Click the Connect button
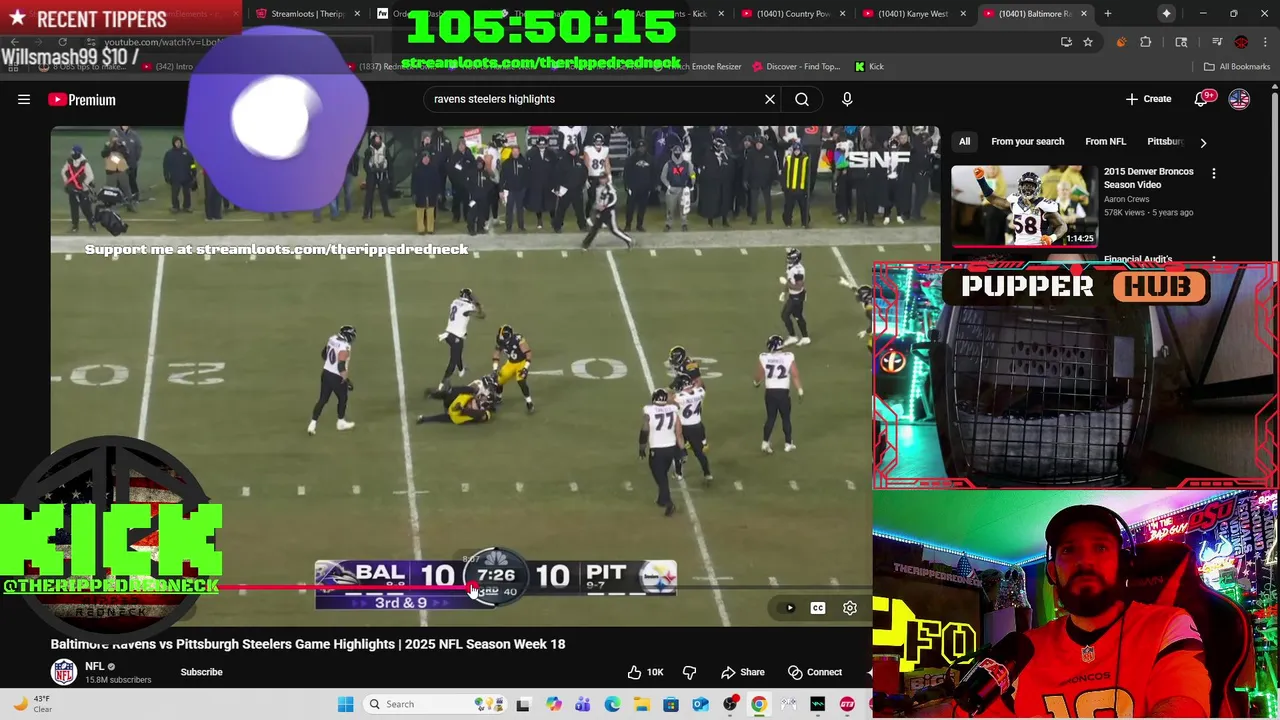The width and height of the screenshot is (1280, 720). click(x=815, y=672)
